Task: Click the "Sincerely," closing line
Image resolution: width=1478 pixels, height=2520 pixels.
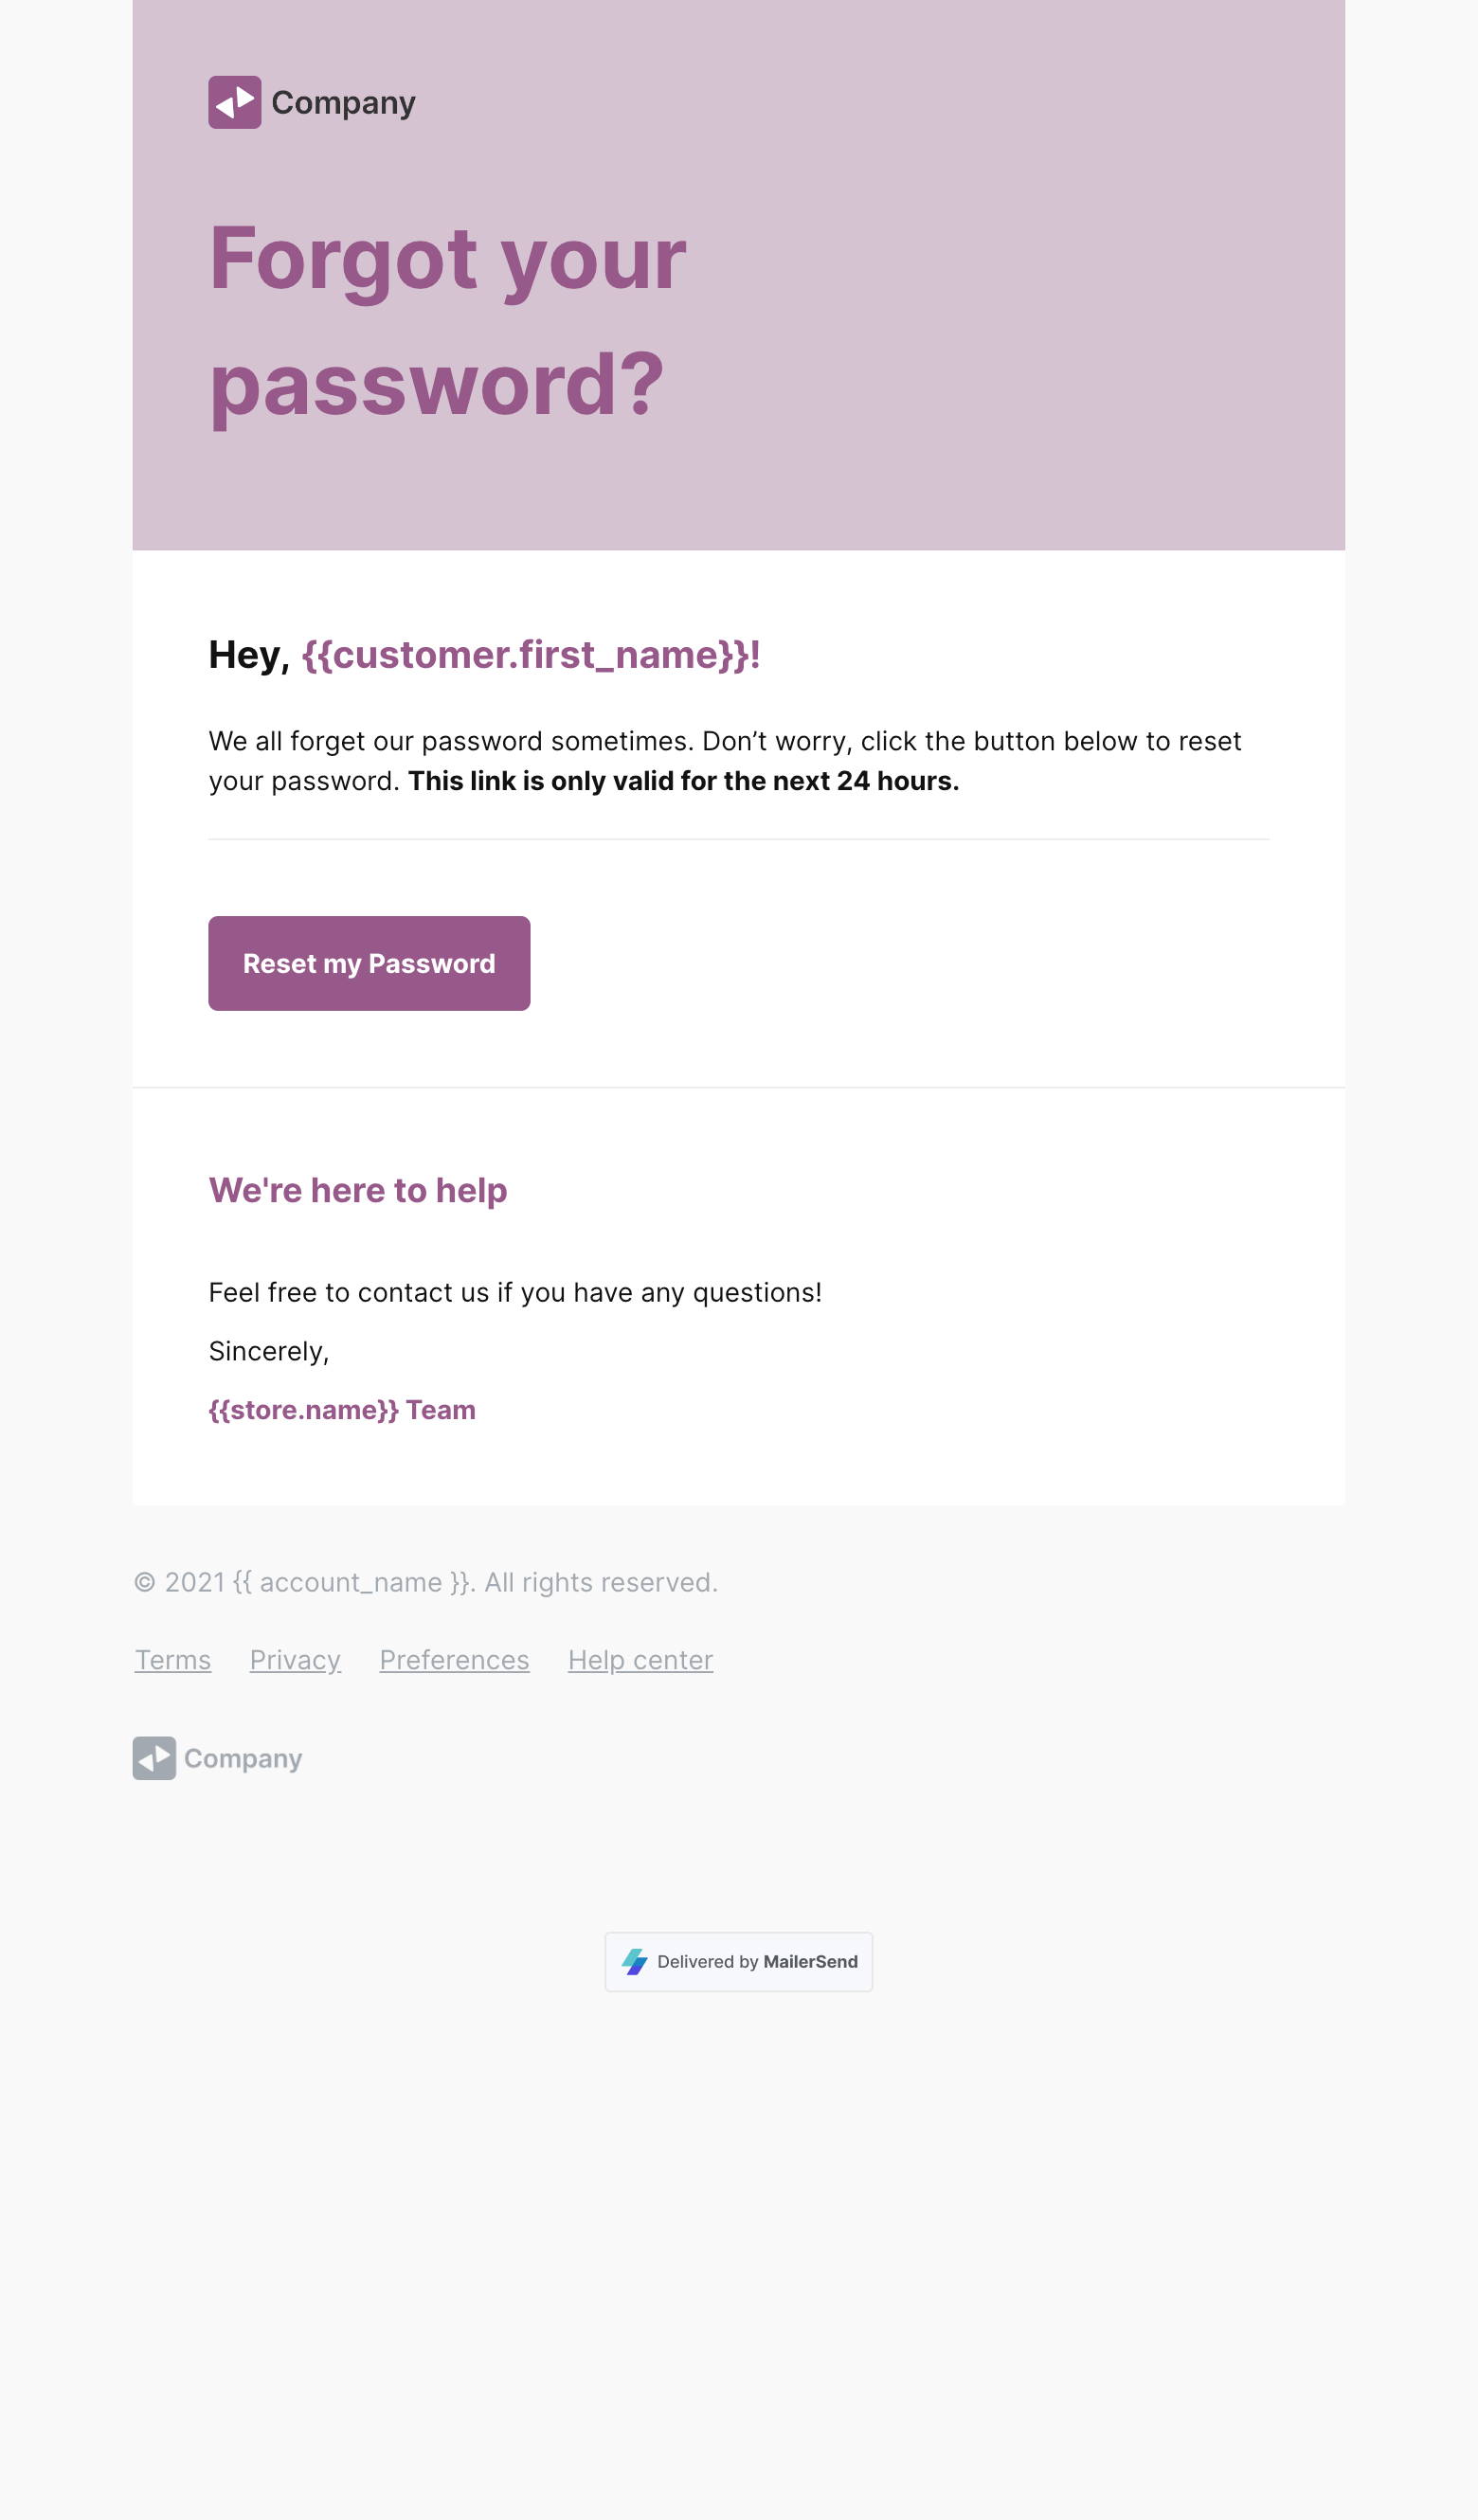Action: [269, 1351]
